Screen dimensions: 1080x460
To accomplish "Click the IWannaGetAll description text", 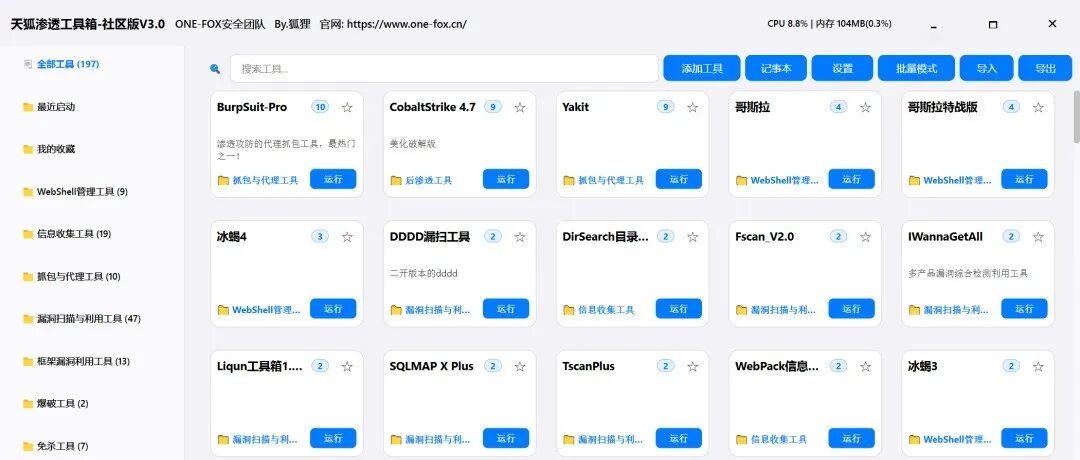I will tap(968, 273).
